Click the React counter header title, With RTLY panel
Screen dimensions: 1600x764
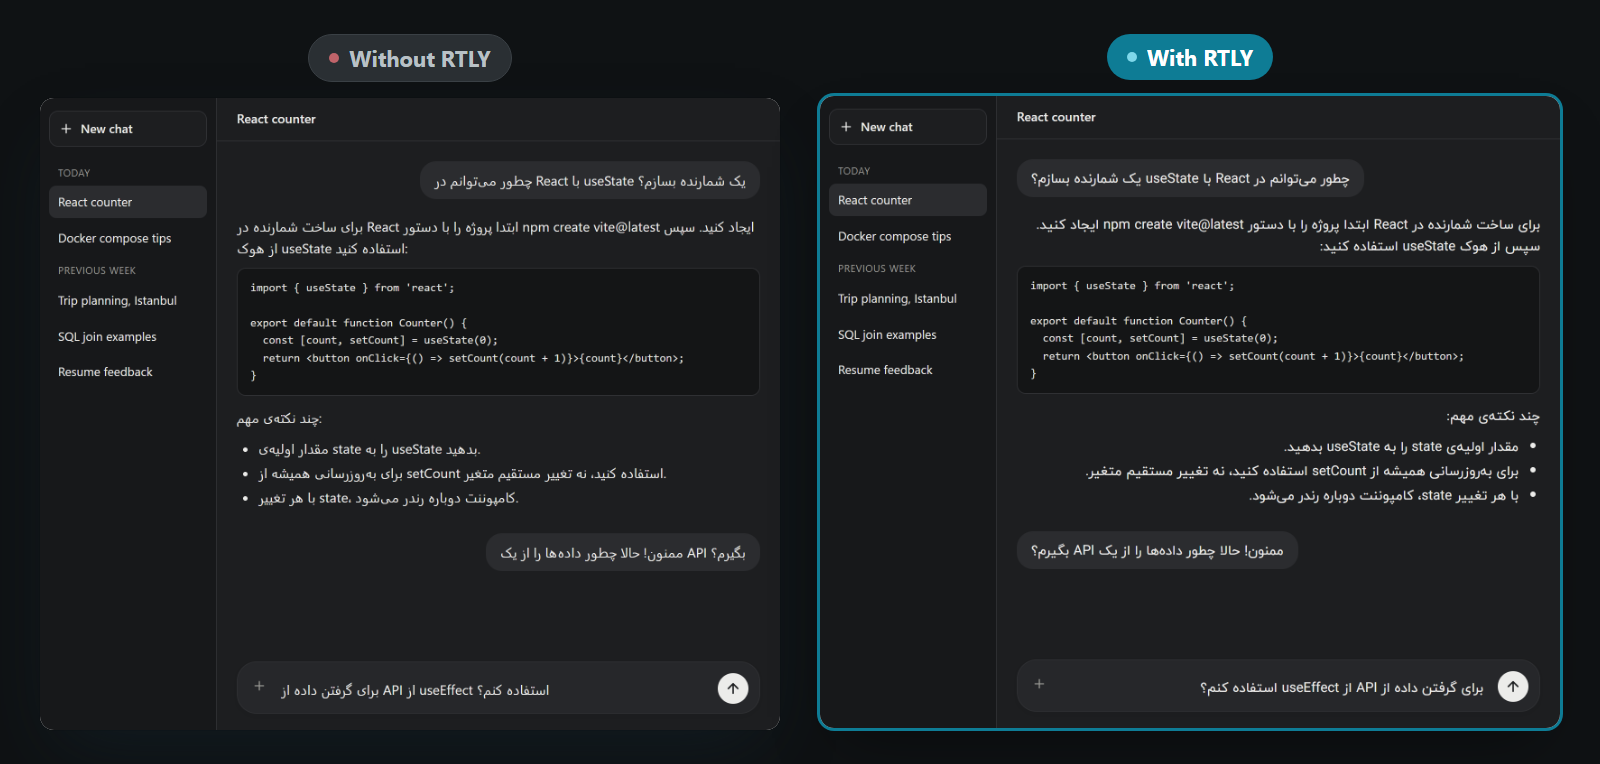(x=1056, y=117)
